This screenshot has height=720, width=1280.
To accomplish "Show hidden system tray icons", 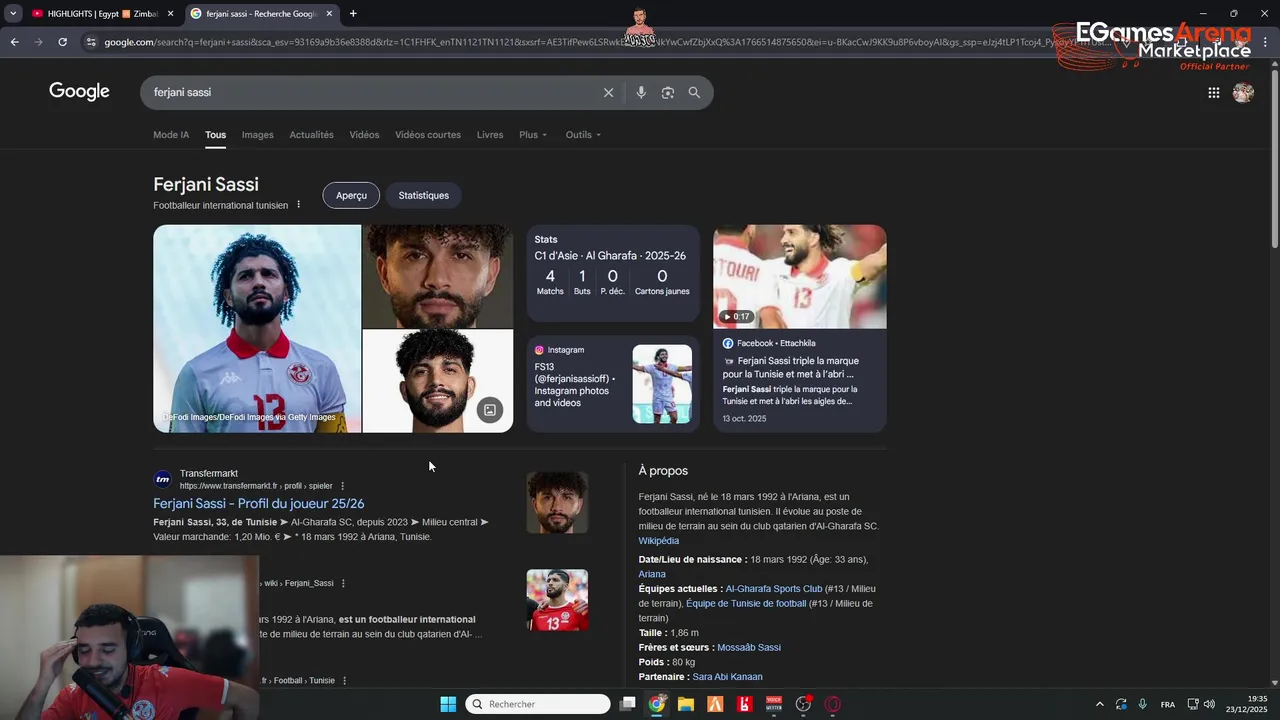I will [x=1100, y=704].
